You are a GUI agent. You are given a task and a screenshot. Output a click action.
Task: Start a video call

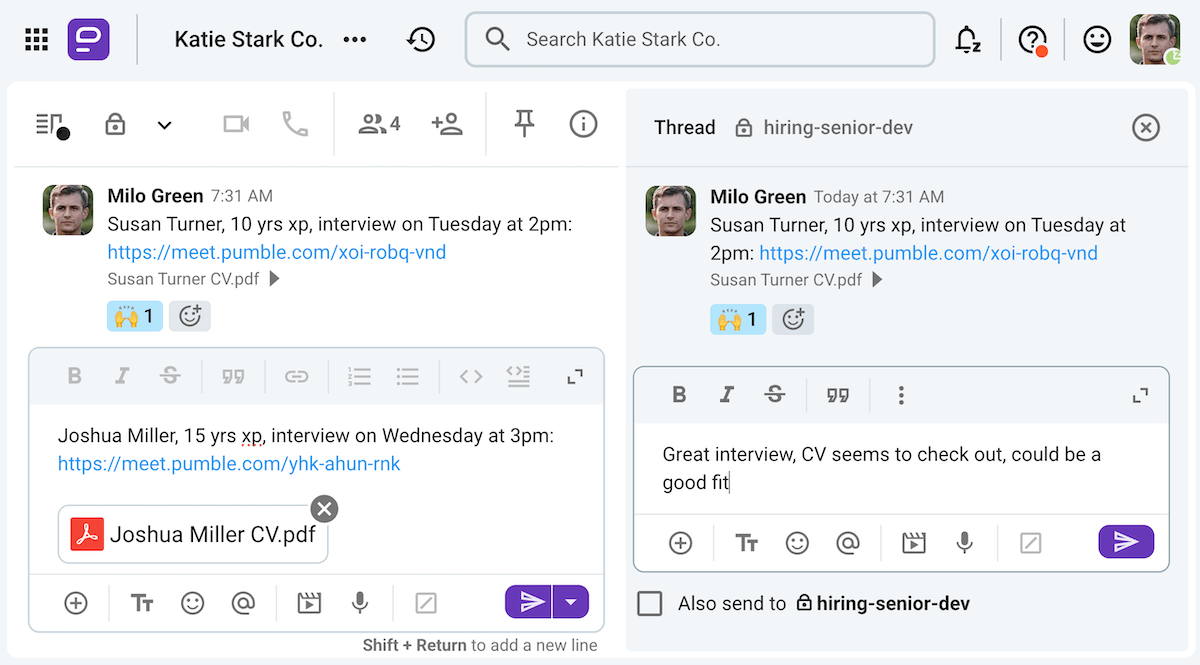pos(235,123)
